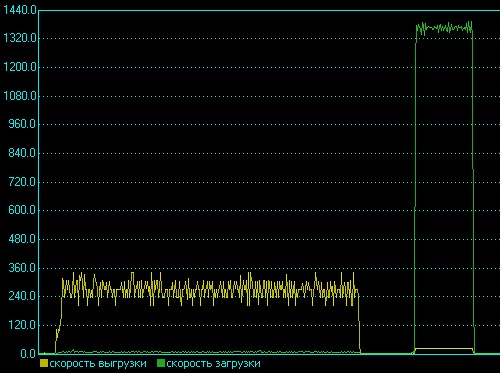Click the 240.0 axis label
500x373 pixels.
(22, 296)
